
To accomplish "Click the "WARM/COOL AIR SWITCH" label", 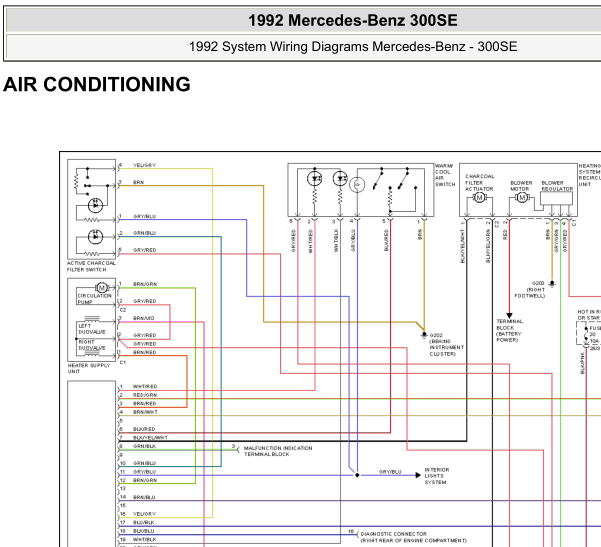I will pos(445,175).
